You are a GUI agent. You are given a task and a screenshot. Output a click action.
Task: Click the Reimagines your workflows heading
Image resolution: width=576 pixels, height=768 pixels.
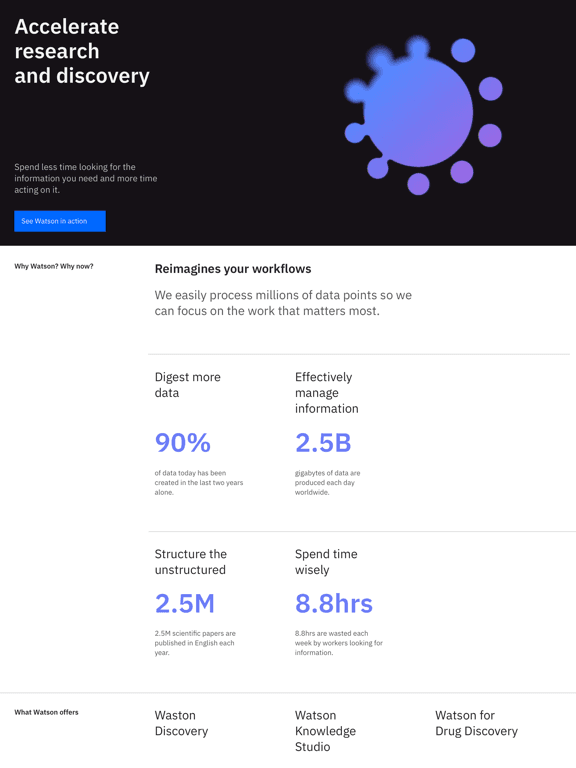(233, 269)
